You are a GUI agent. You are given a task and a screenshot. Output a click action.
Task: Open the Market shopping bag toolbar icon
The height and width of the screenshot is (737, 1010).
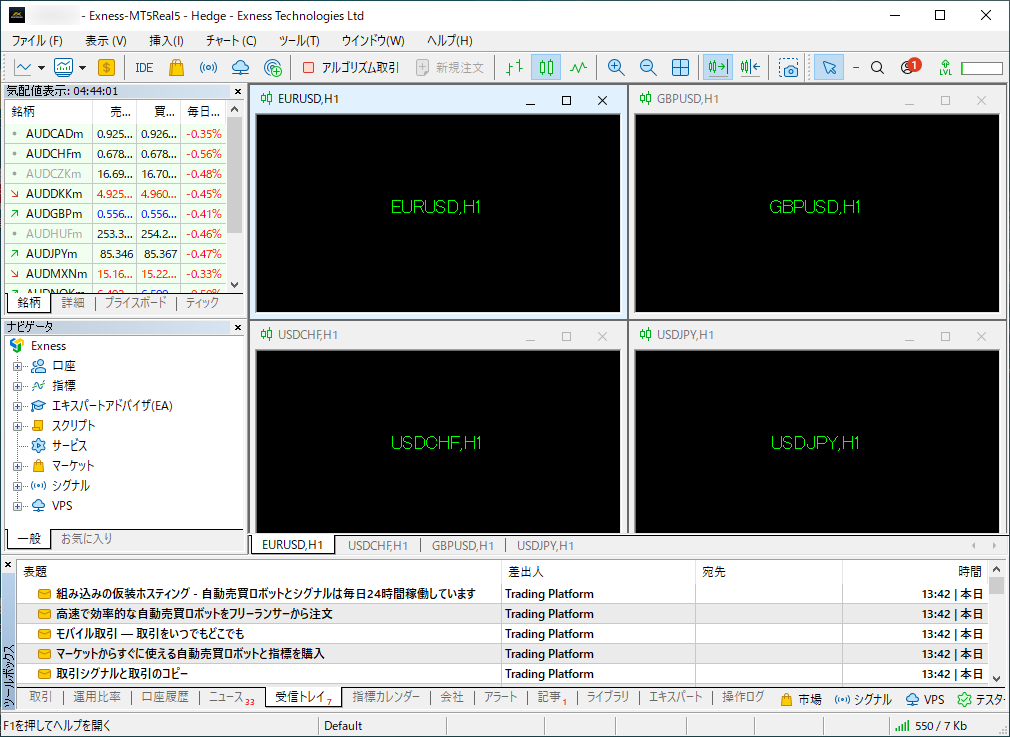[176, 68]
